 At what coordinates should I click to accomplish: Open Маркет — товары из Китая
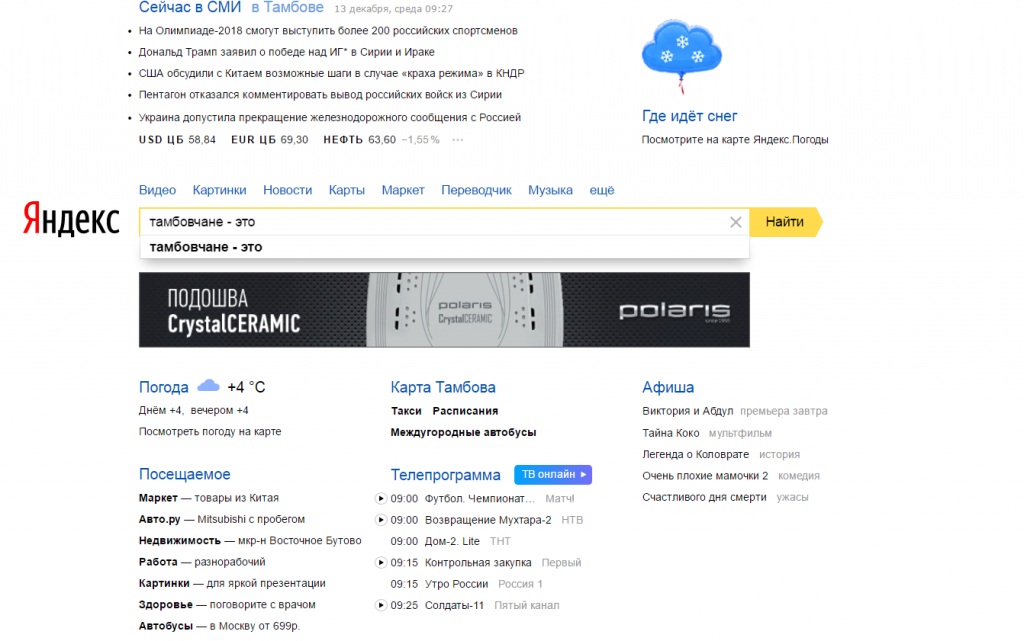208,498
